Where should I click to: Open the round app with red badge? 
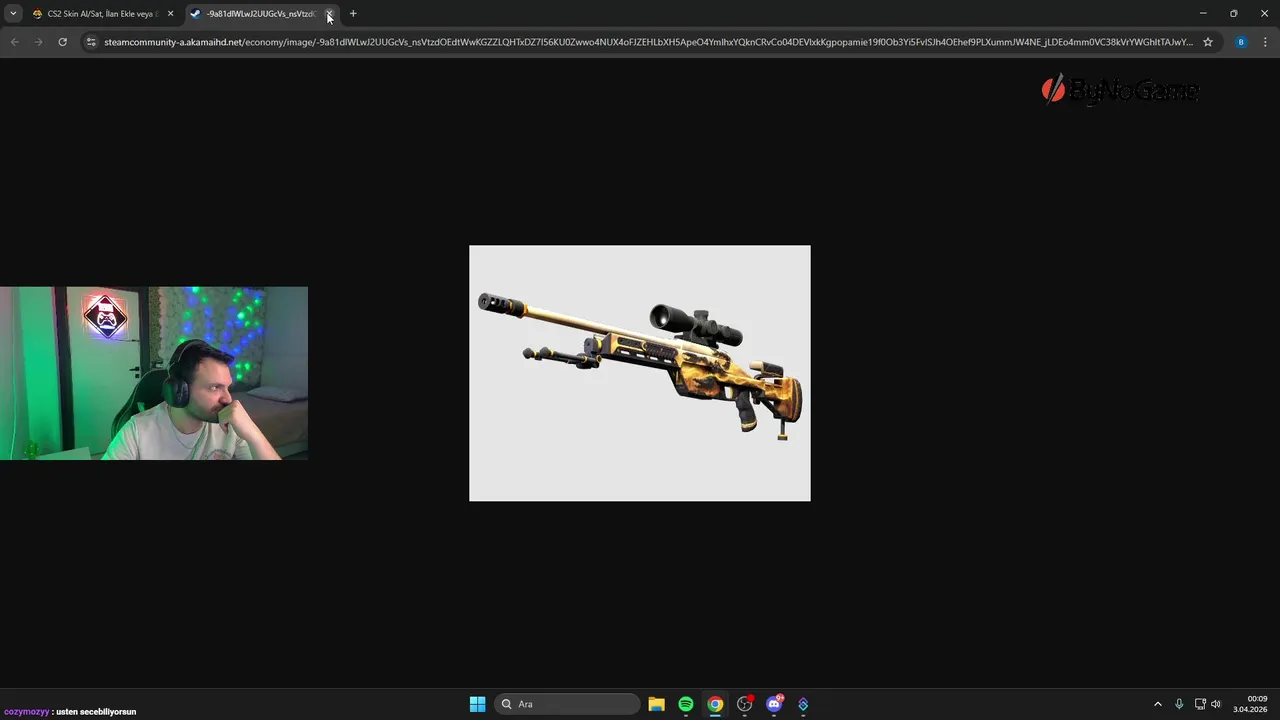point(745,704)
